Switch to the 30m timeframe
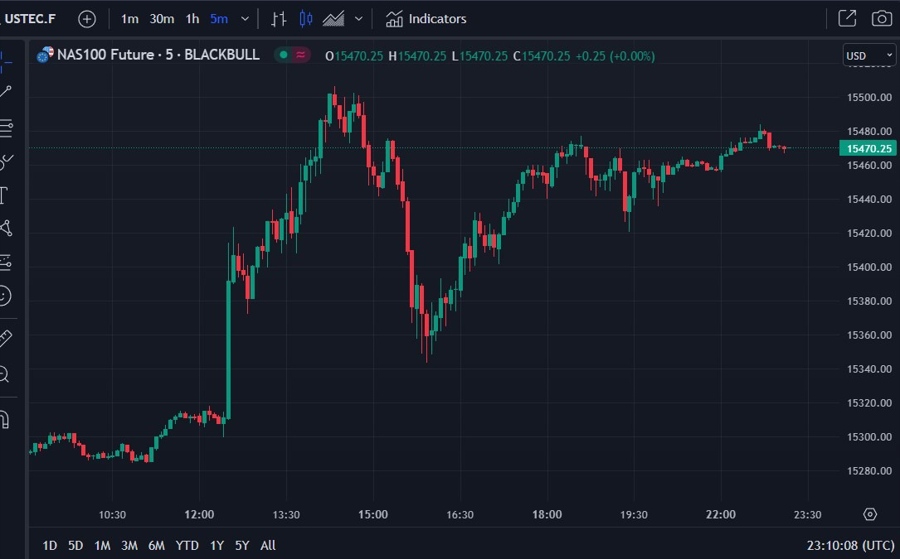900x559 pixels. click(162, 19)
